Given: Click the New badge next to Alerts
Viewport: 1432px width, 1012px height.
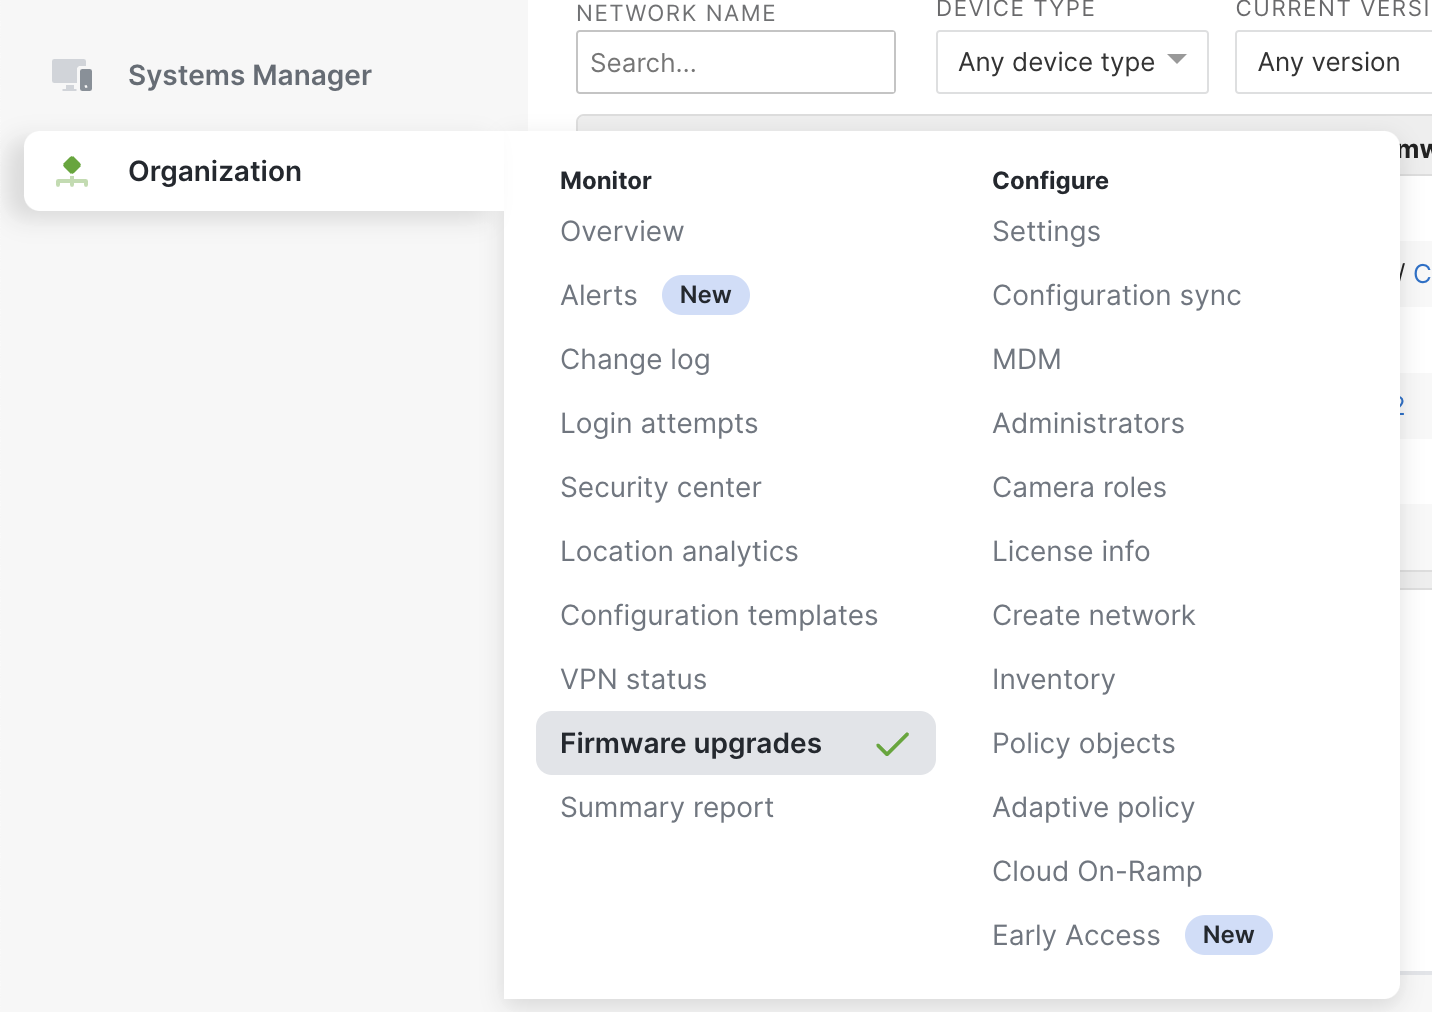Looking at the screenshot, I should tap(705, 294).
